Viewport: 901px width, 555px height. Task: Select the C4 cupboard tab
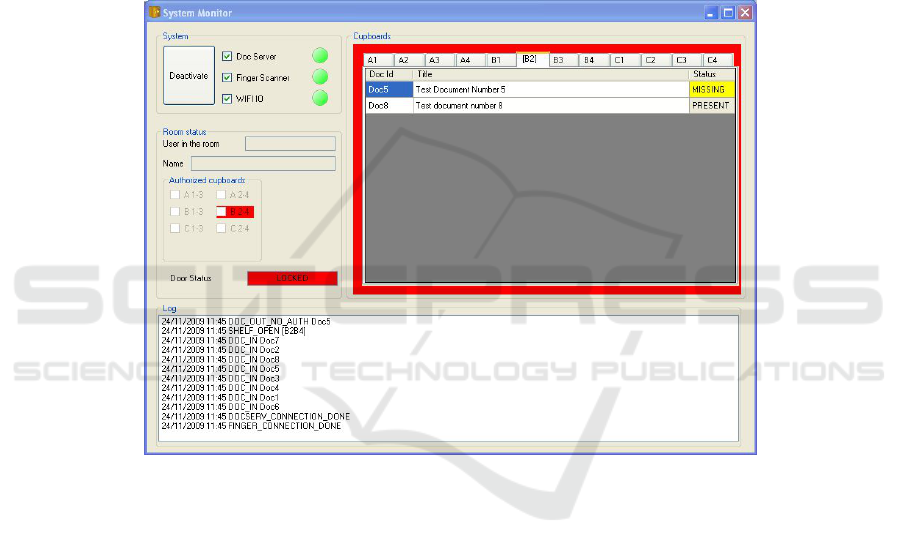pos(713,60)
